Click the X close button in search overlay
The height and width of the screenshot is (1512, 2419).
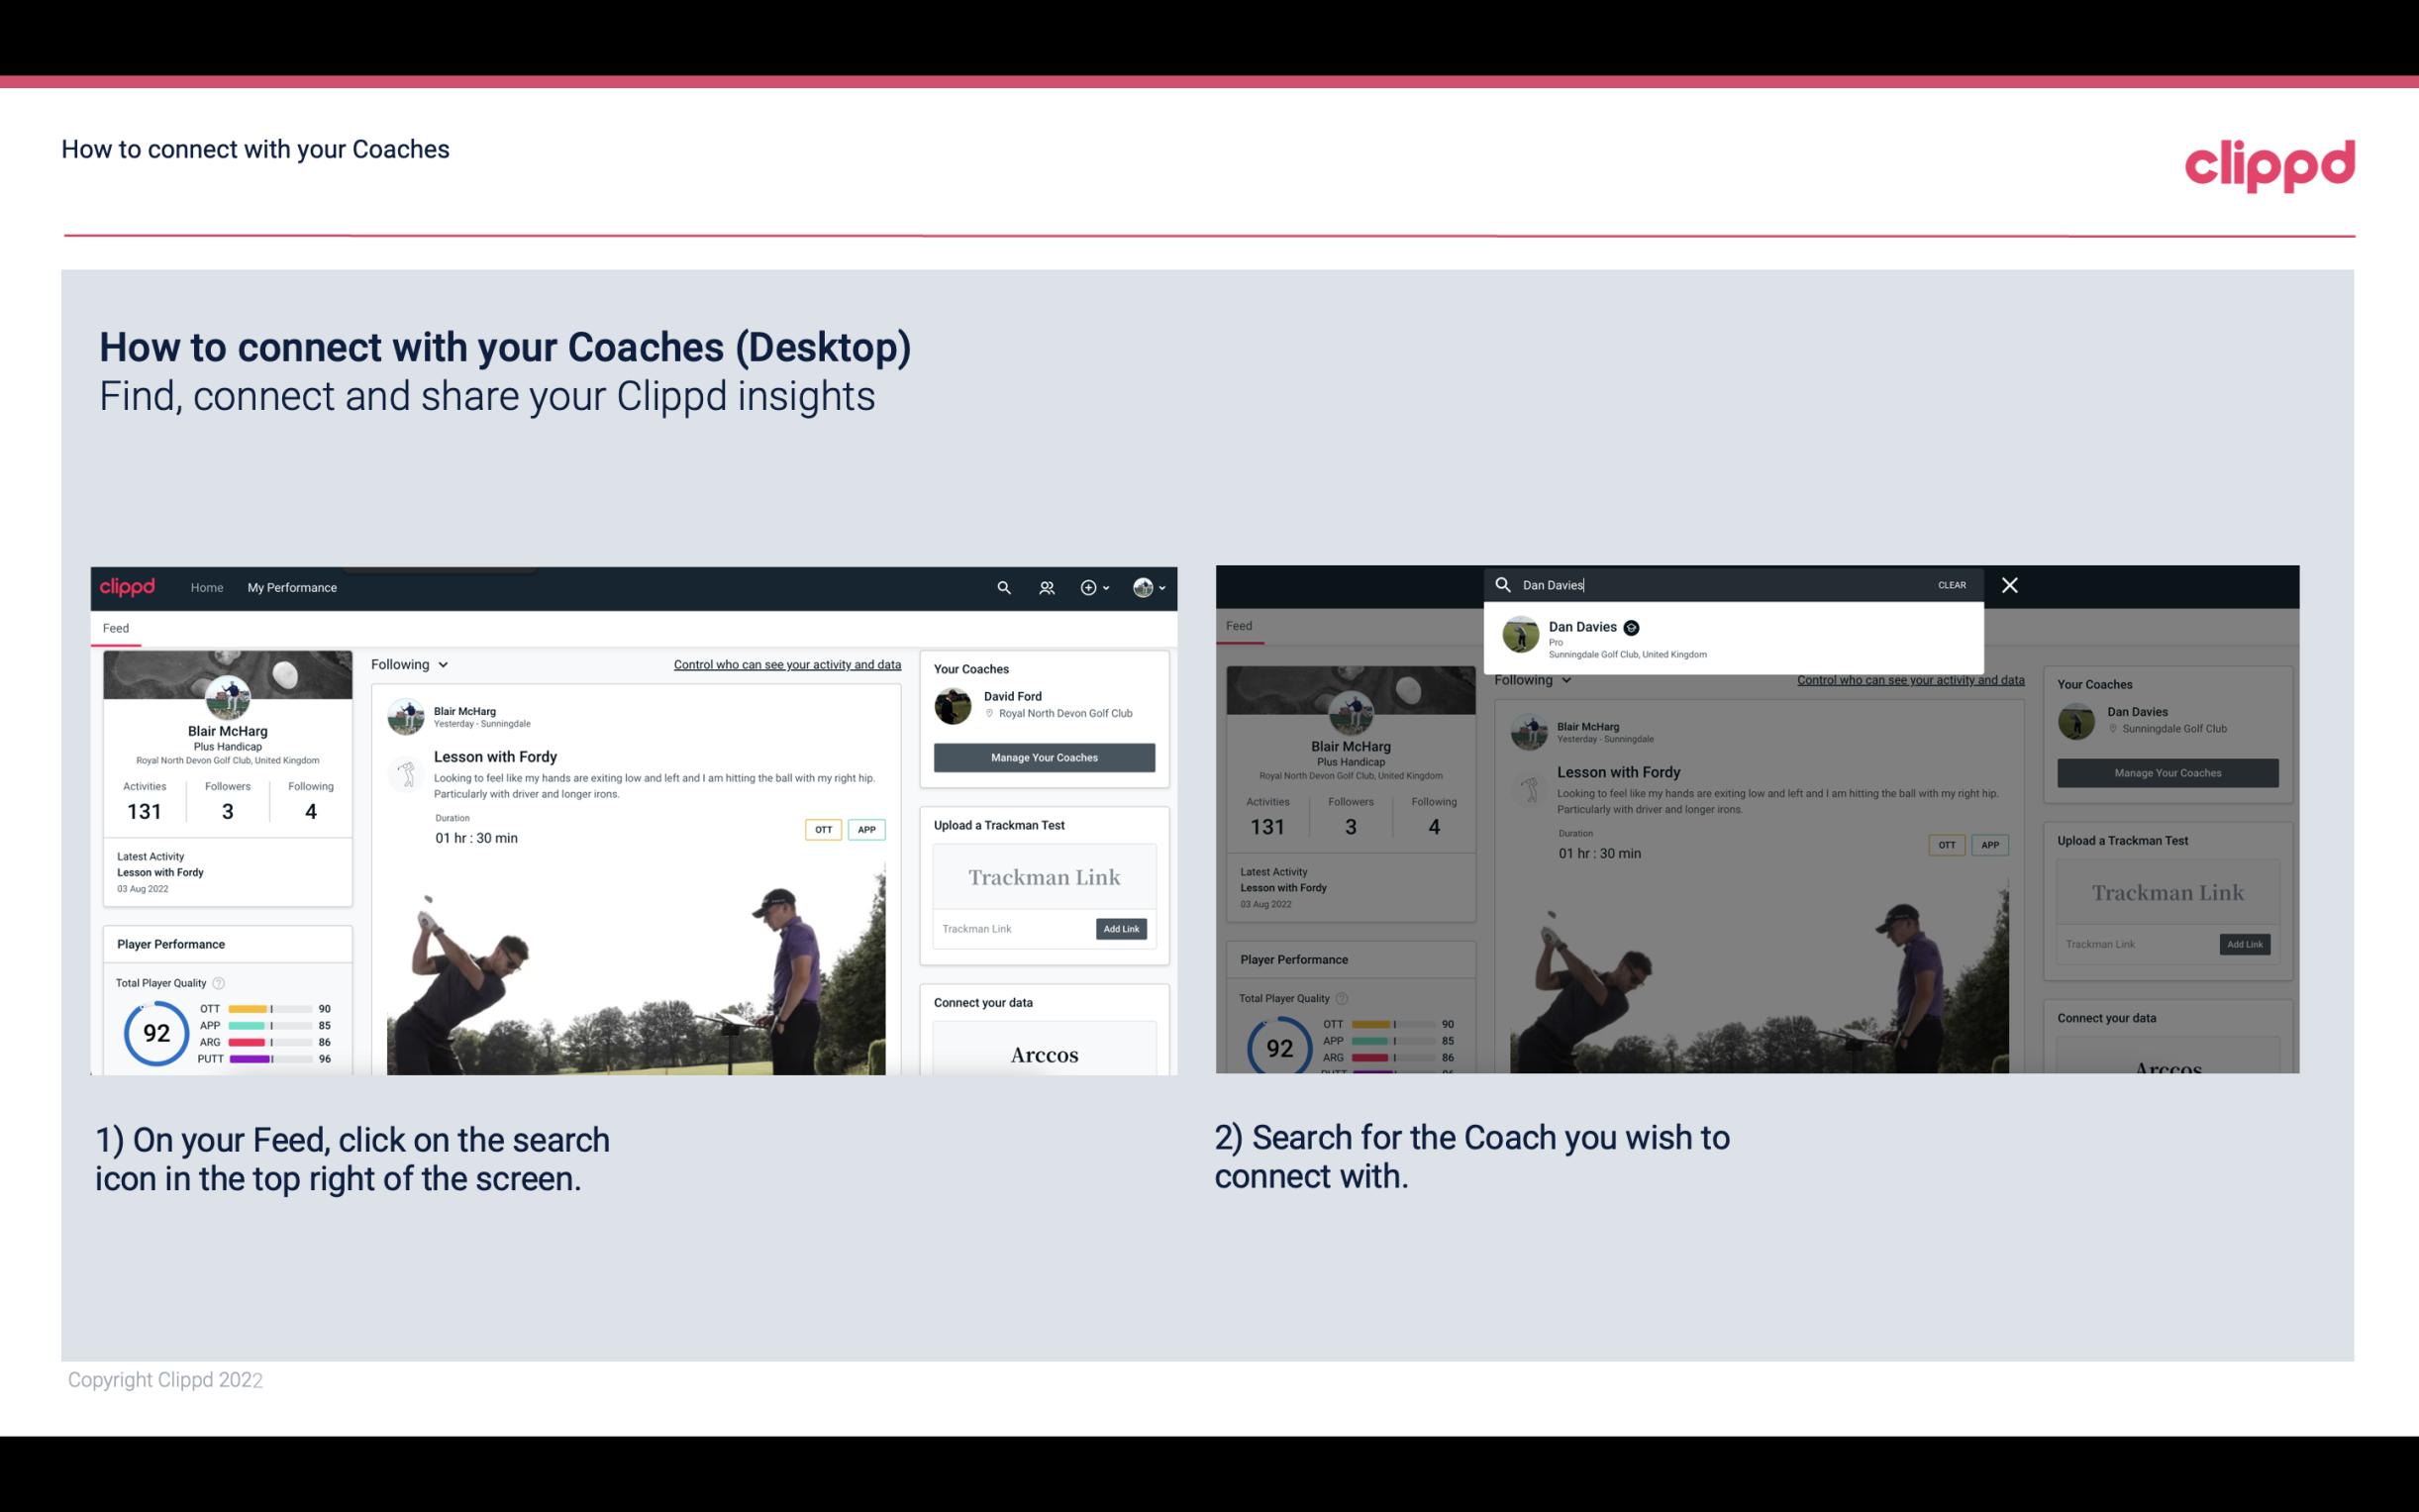coord(2008,583)
